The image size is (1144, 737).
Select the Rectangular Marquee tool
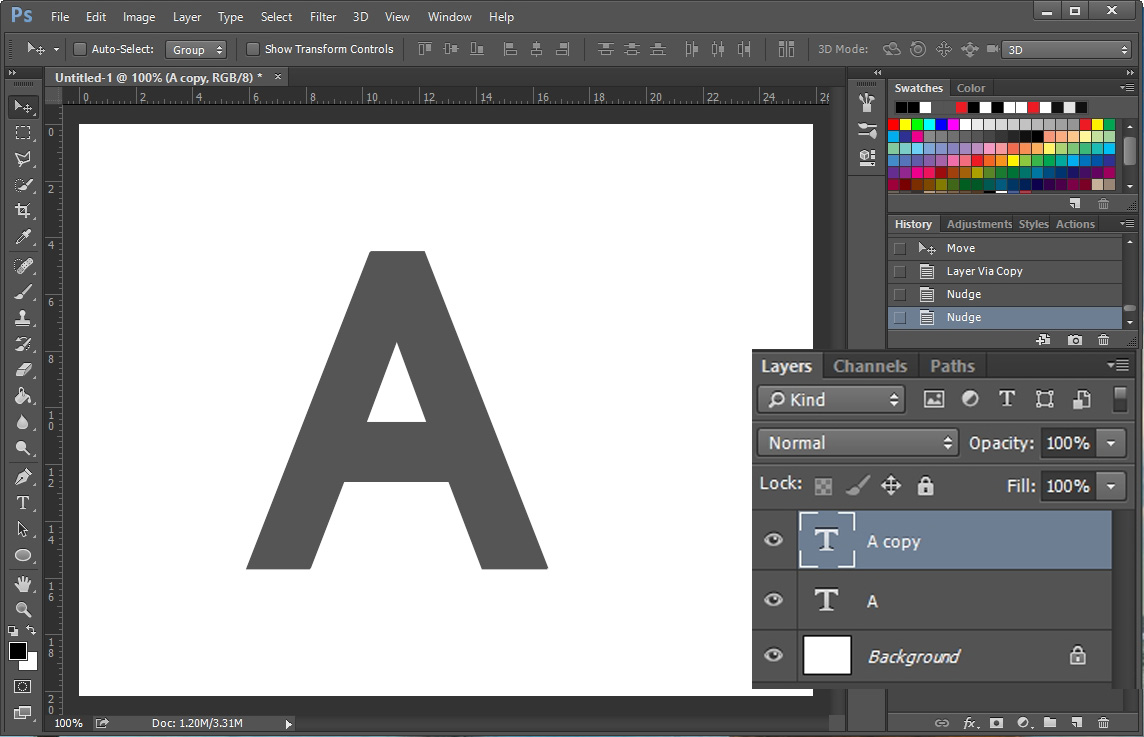pos(23,133)
